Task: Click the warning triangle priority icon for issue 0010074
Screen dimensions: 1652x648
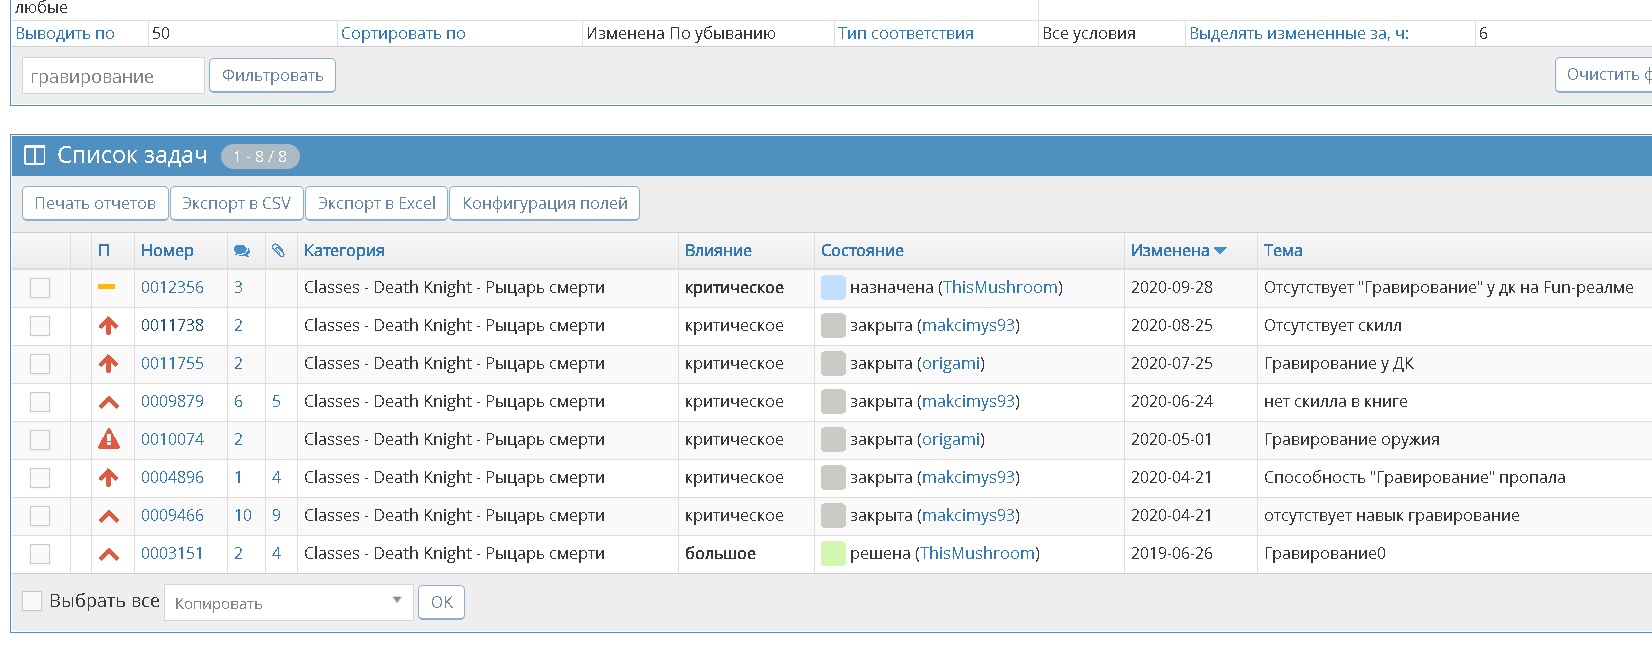Action: (108, 440)
